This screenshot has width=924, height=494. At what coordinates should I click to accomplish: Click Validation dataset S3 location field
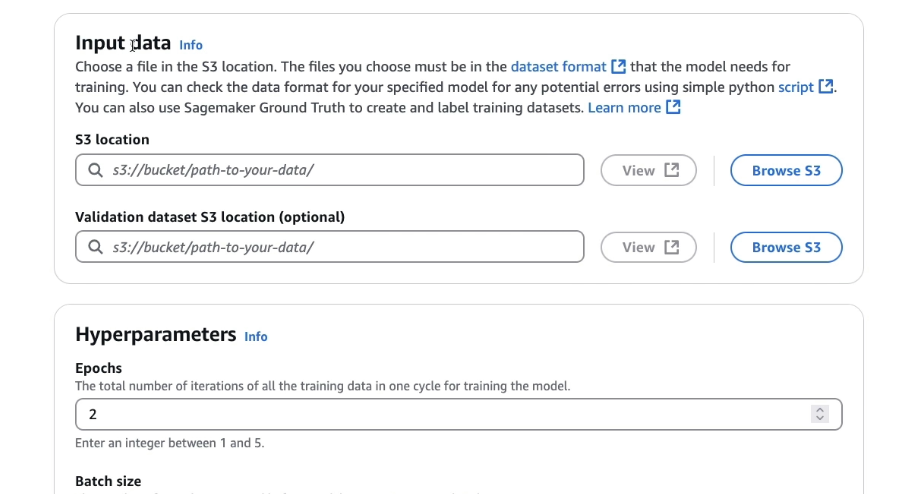(329, 247)
